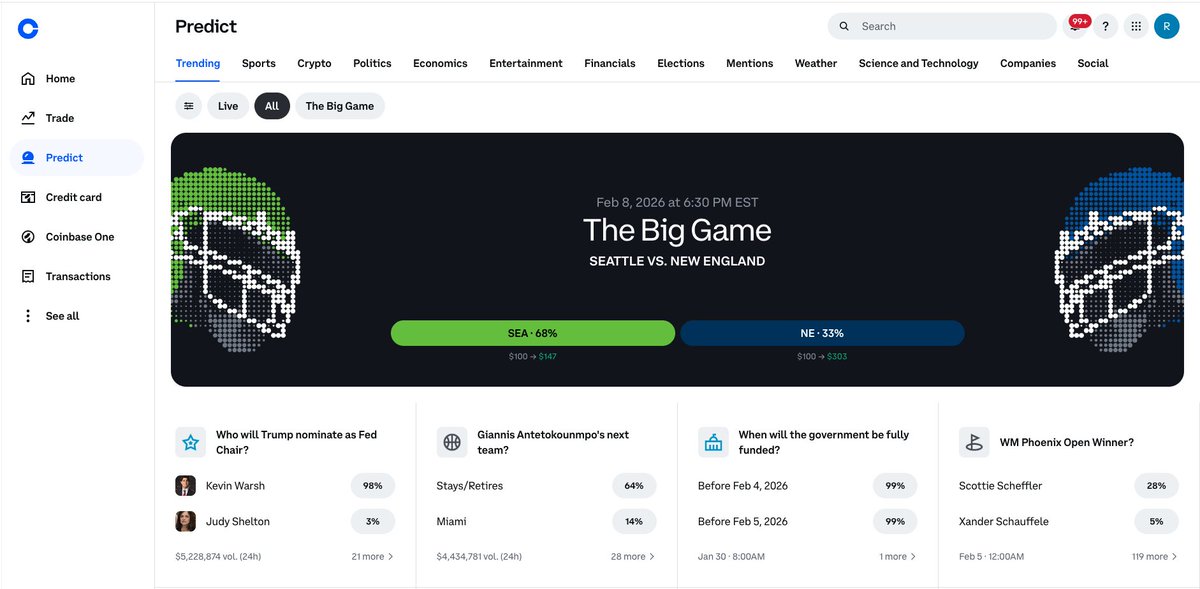This screenshot has height=589, width=1200.
Task: Click the magnifier icon in the search bar
Action: [x=844, y=27]
